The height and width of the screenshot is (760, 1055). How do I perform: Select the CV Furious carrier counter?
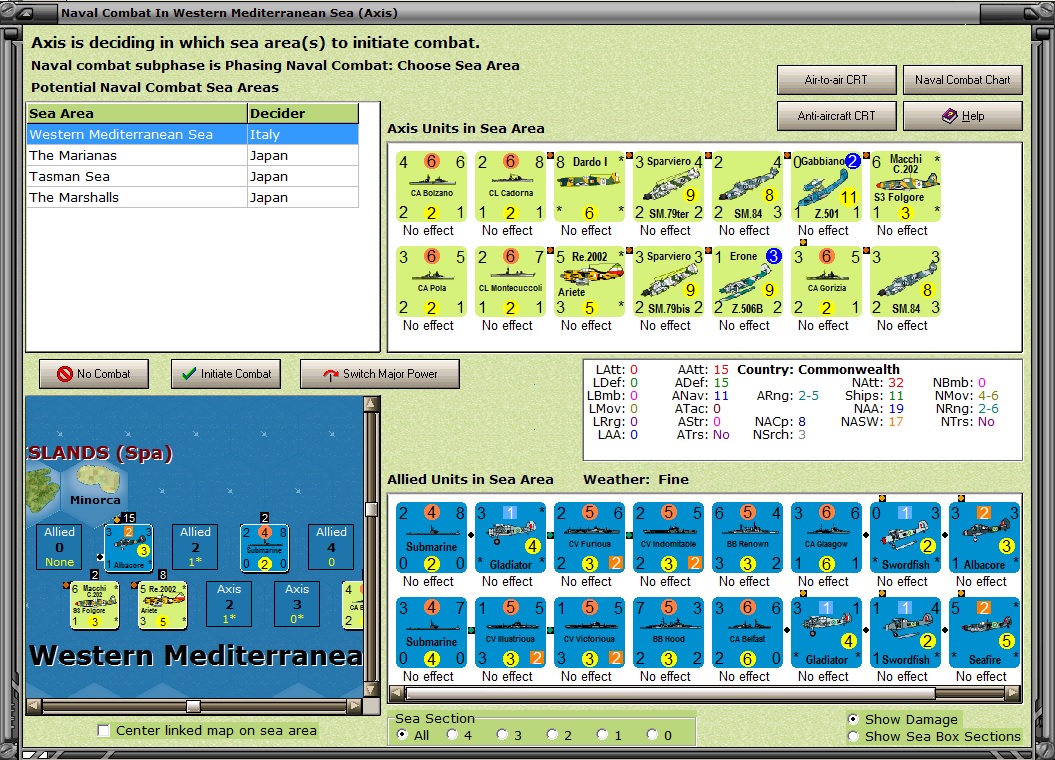point(589,538)
